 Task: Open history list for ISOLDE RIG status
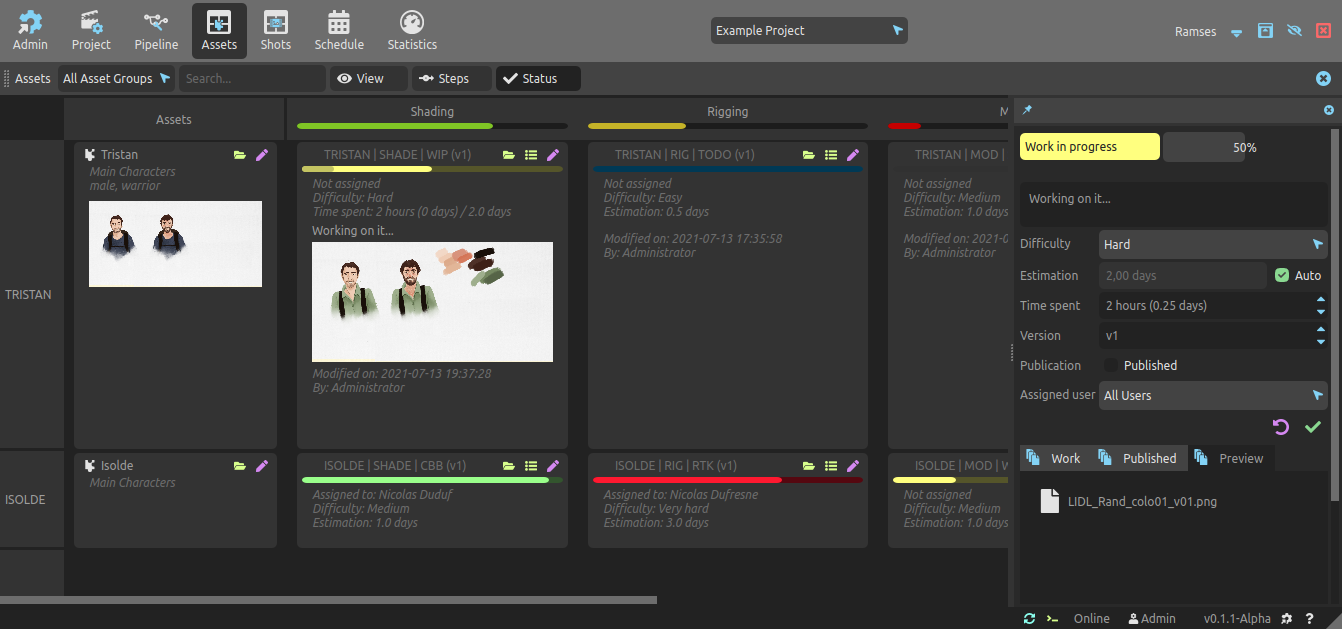click(831, 466)
